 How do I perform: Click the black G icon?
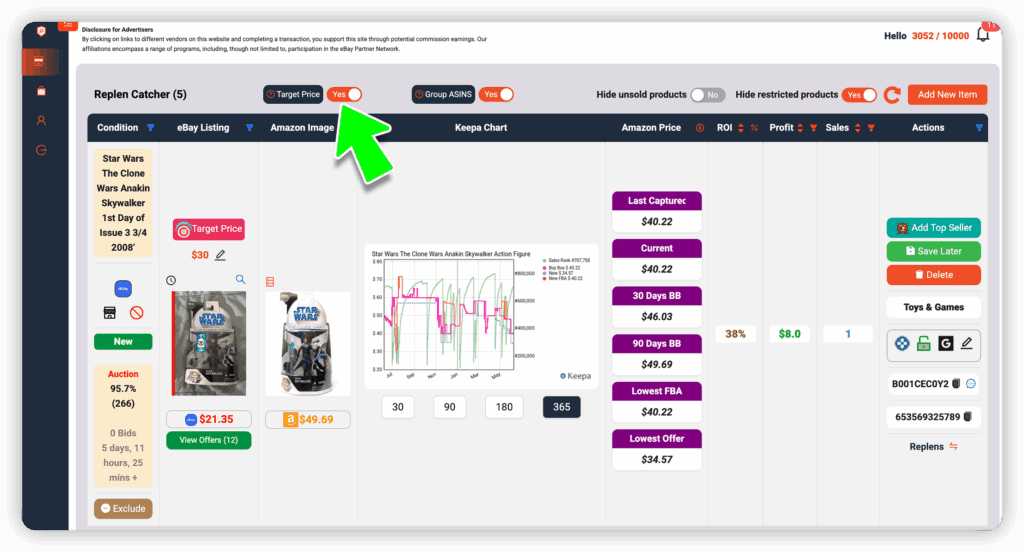point(946,344)
